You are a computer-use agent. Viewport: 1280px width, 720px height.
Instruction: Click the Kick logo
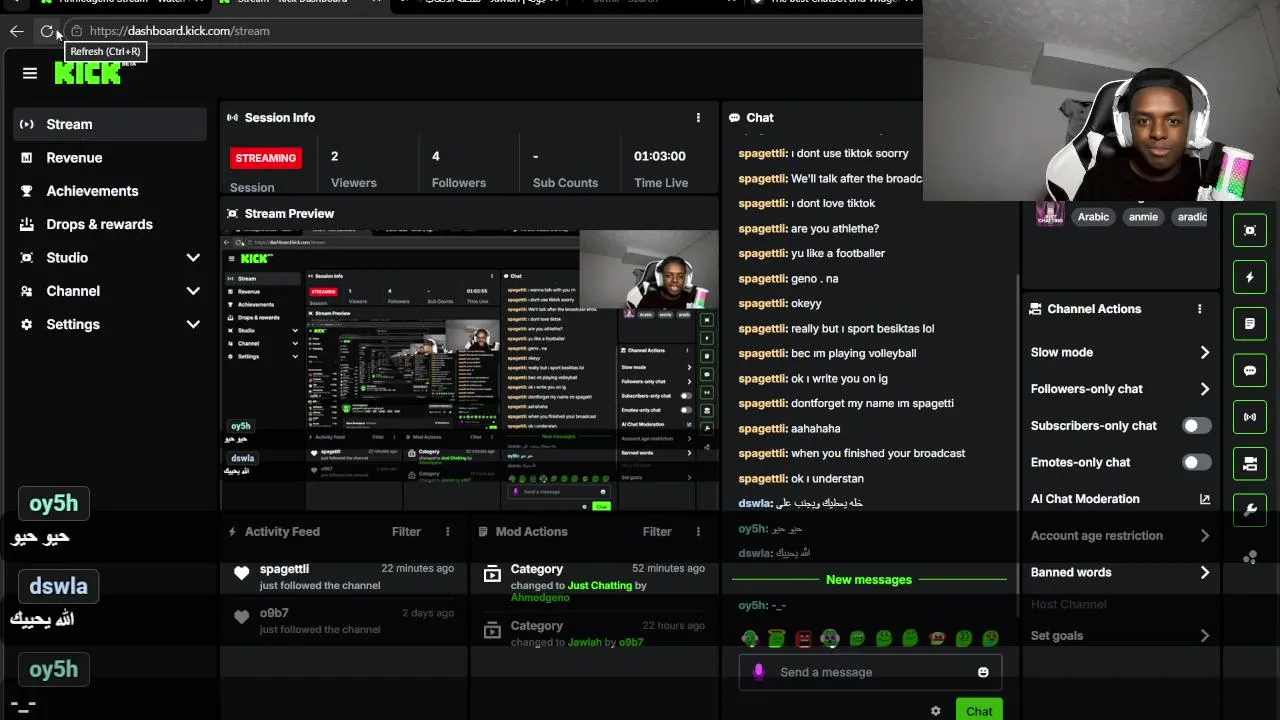coord(88,72)
